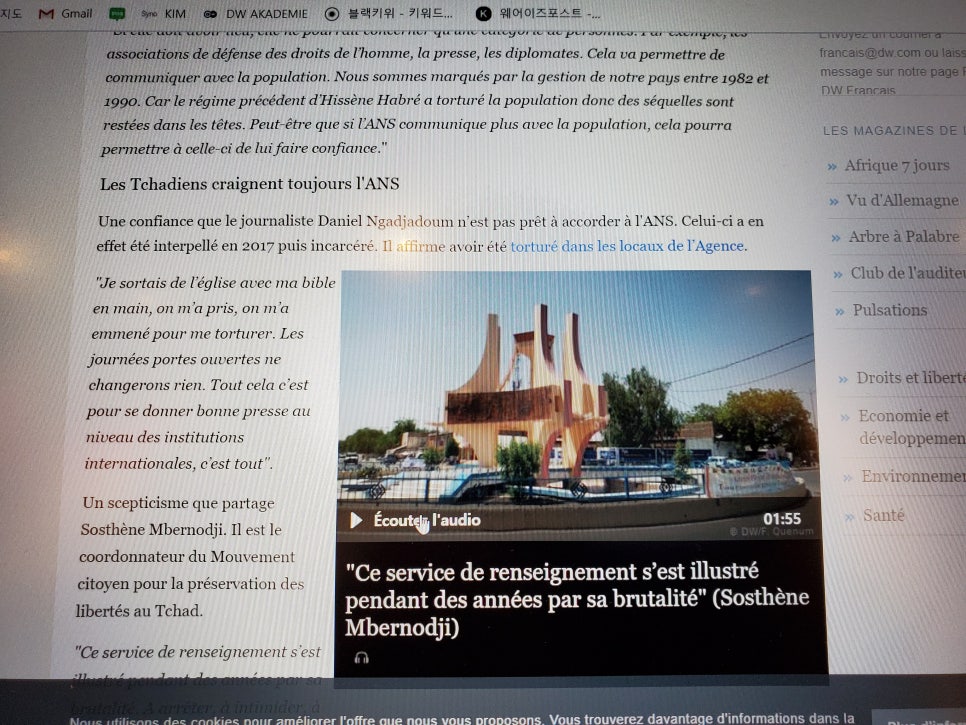Viewport: 966px width, 725px height.
Task: Open the green bookmark icon before KIM
Action: 117,14
